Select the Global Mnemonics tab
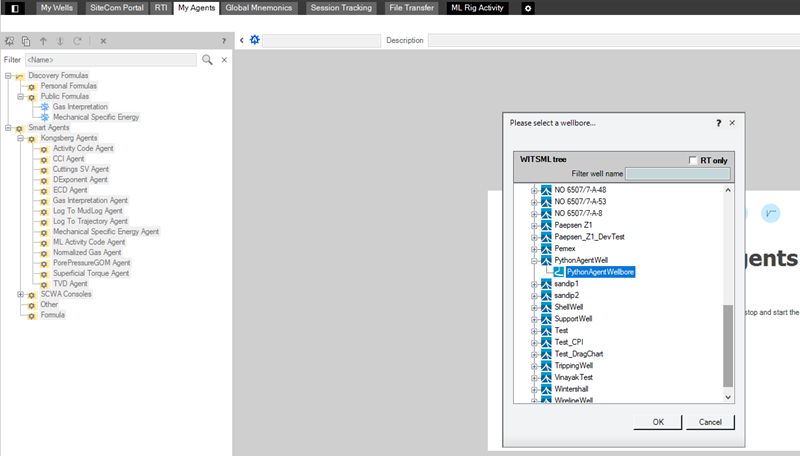Viewport: 800px width, 456px height. click(259, 8)
